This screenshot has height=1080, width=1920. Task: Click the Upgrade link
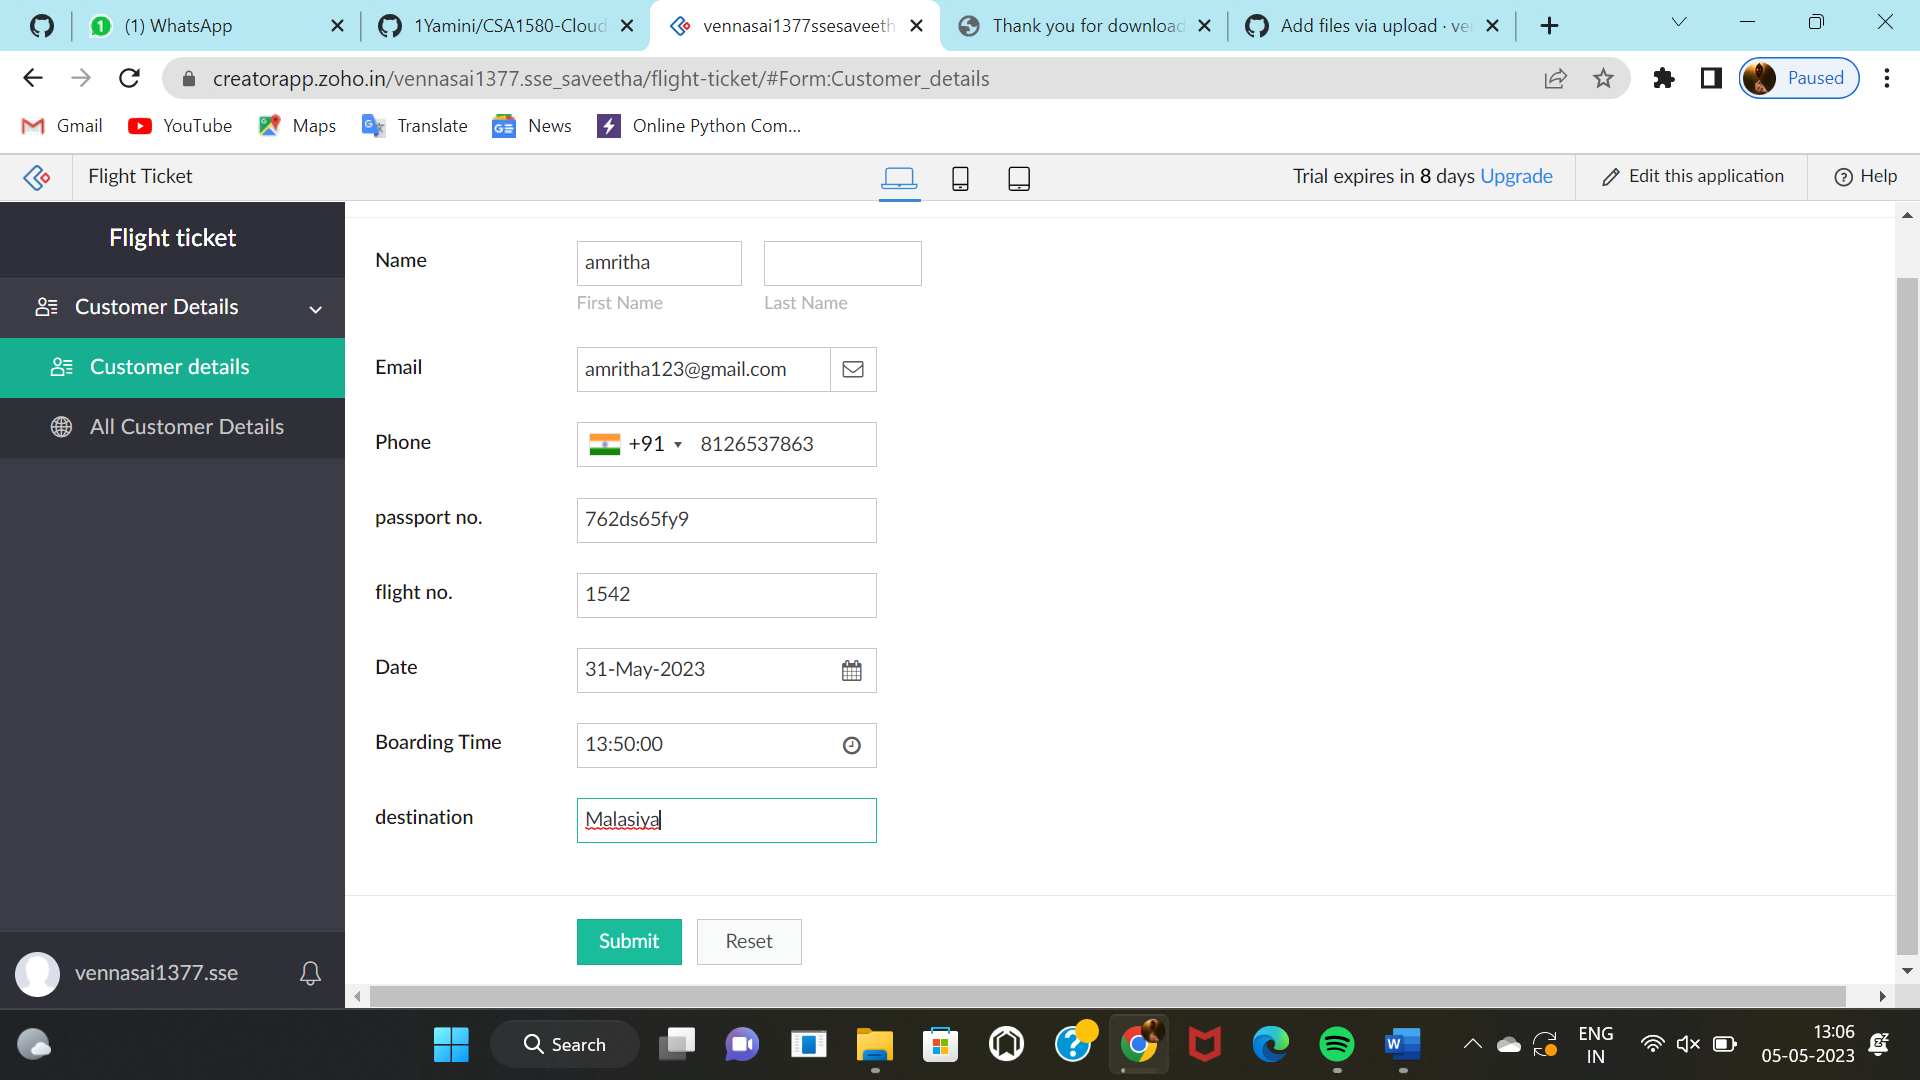[1516, 176]
